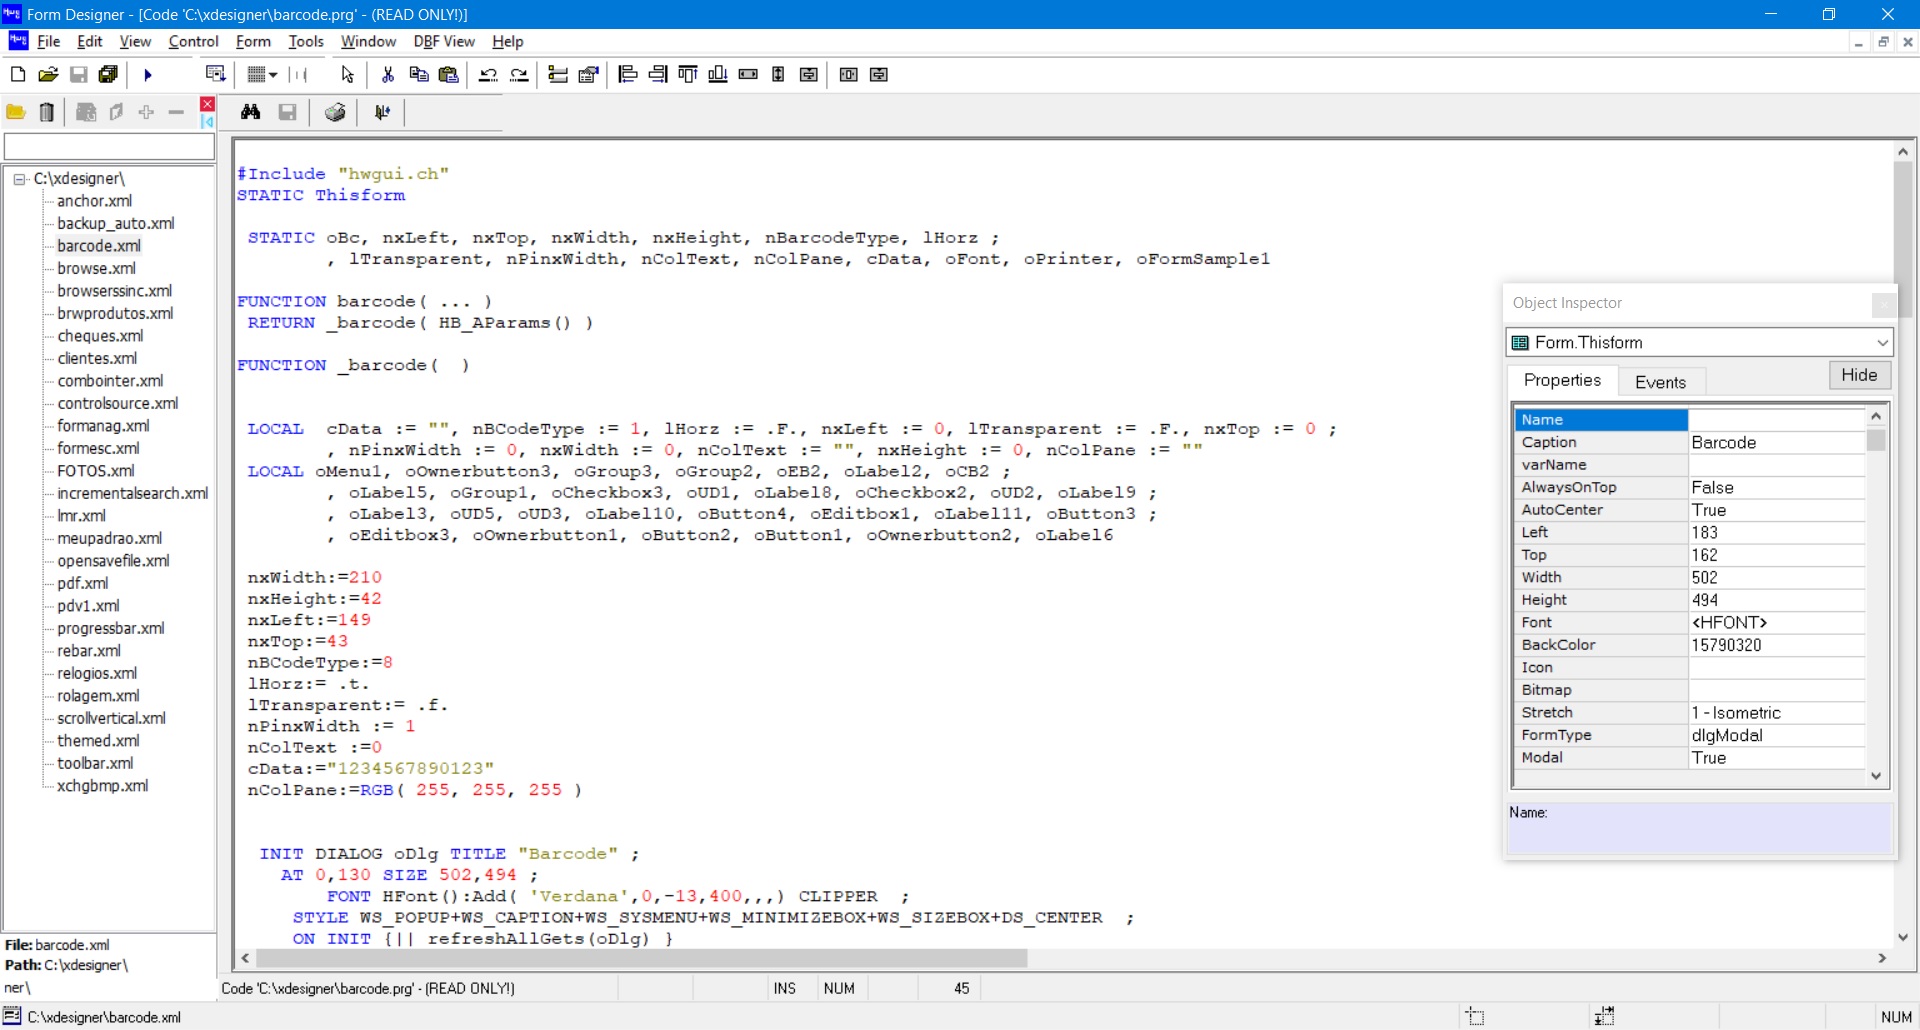1920x1030 pixels.
Task: Open the Tools menu
Action: pyautogui.click(x=305, y=41)
